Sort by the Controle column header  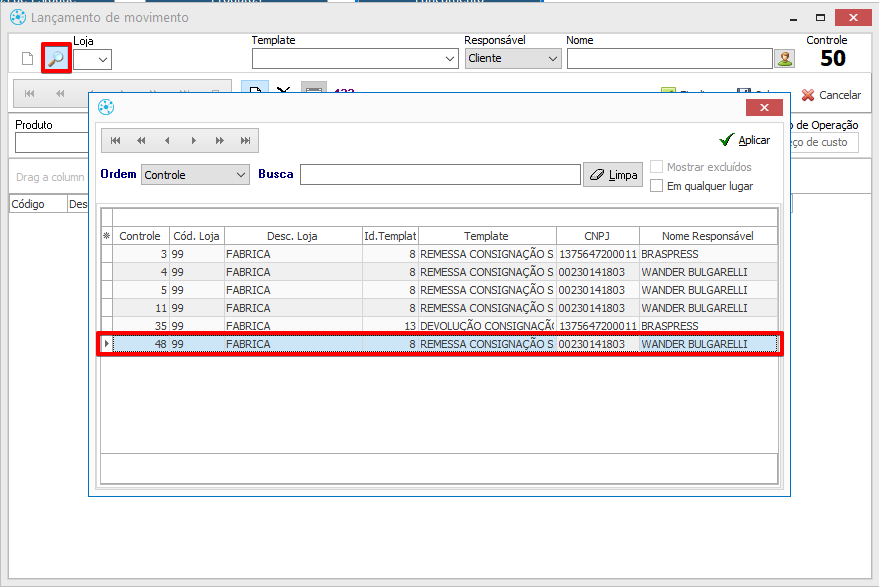coord(140,236)
